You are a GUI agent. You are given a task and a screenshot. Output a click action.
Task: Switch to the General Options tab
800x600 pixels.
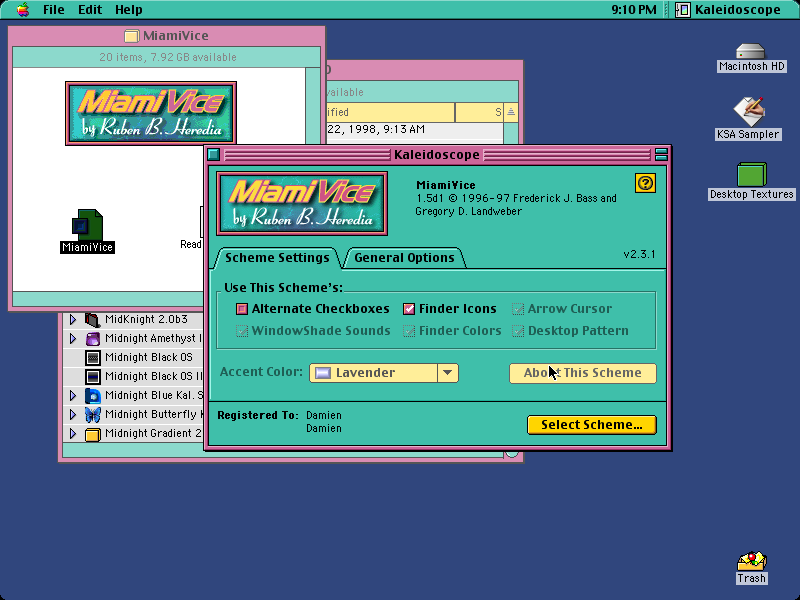tap(404, 258)
